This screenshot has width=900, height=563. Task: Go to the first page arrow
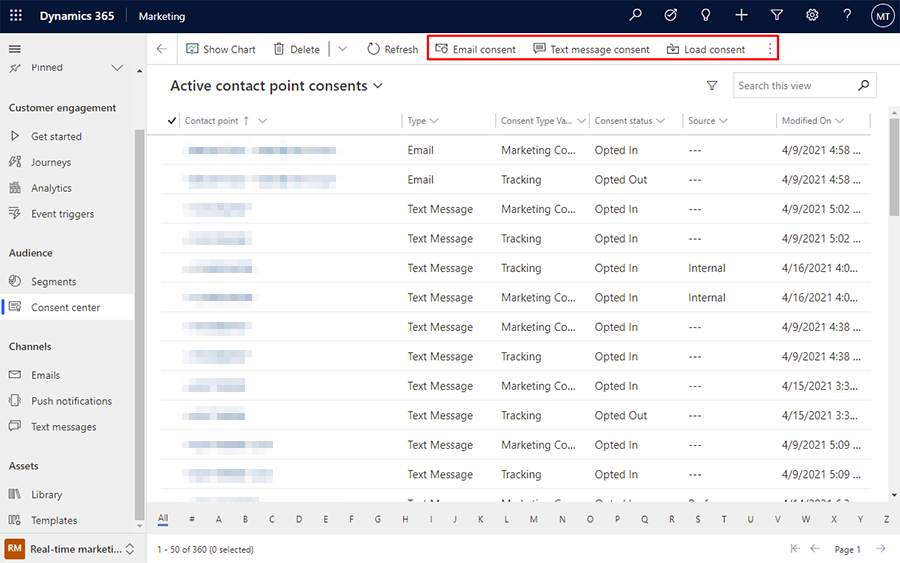pyautogui.click(x=795, y=549)
